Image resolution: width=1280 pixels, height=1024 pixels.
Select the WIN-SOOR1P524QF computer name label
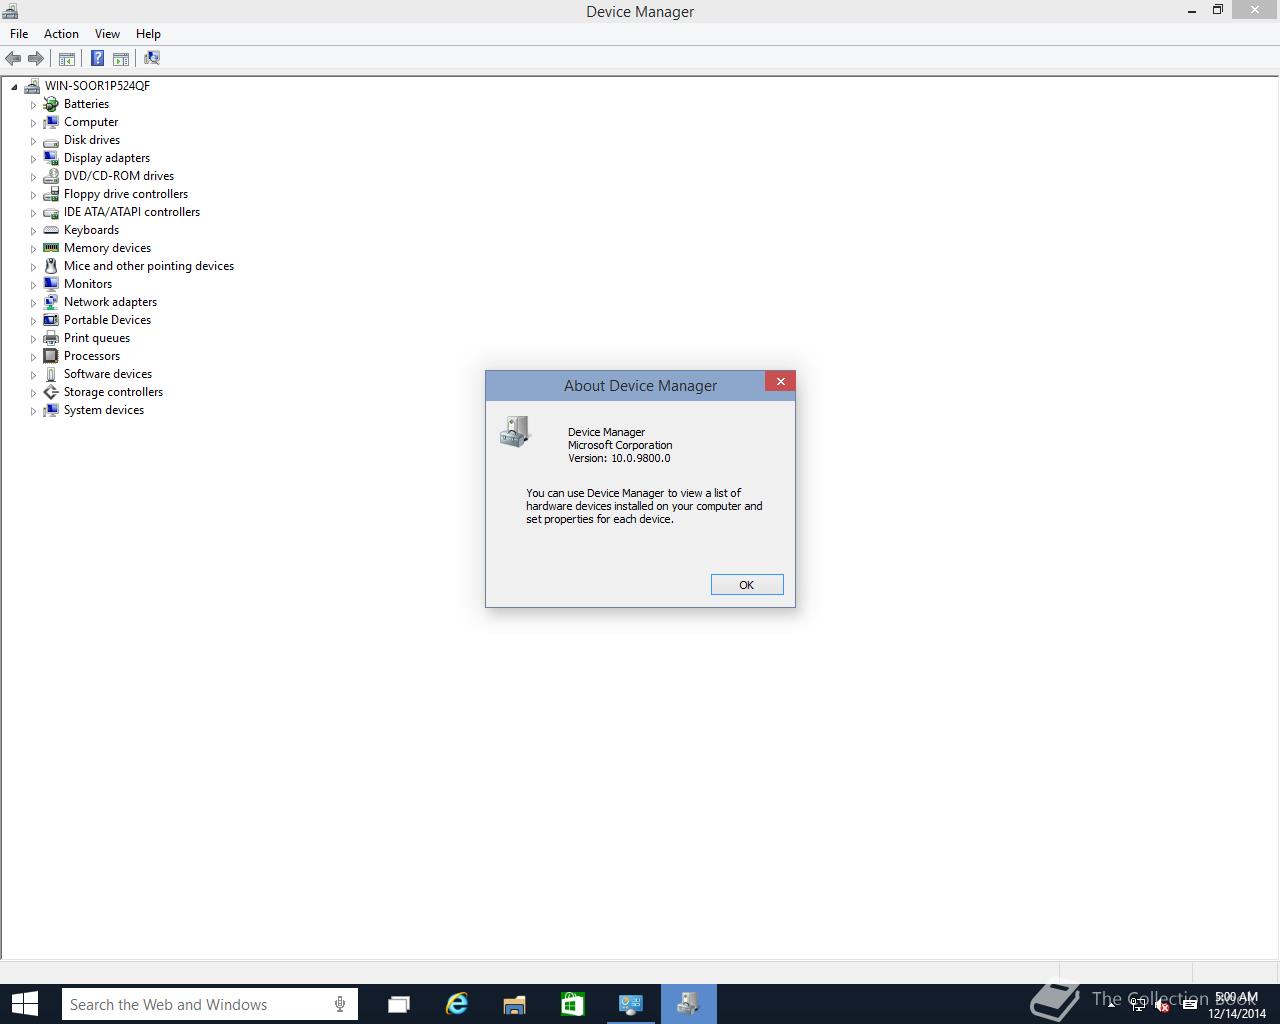[x=97, y=86]
